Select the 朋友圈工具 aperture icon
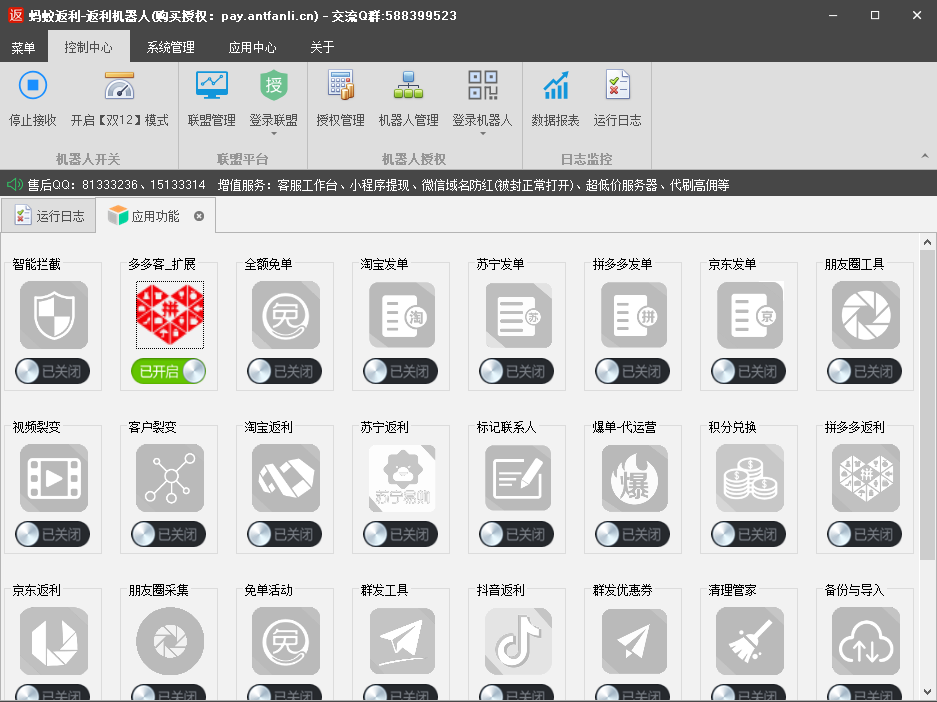 click(x=865, y=315)
